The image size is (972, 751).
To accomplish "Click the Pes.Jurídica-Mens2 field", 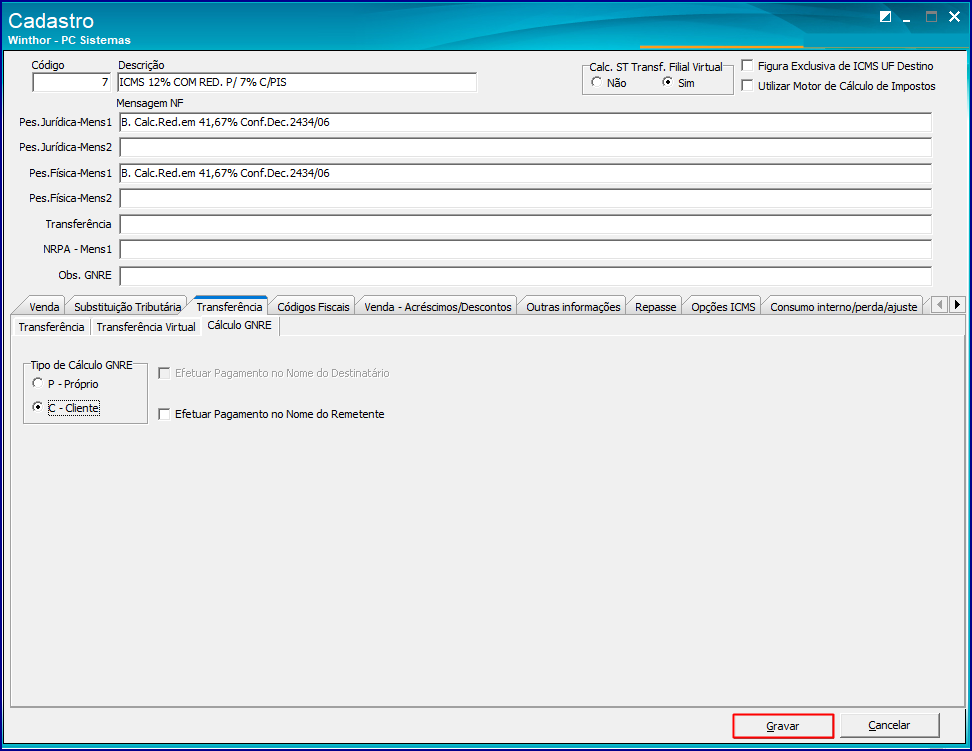I will coord(525,147).
